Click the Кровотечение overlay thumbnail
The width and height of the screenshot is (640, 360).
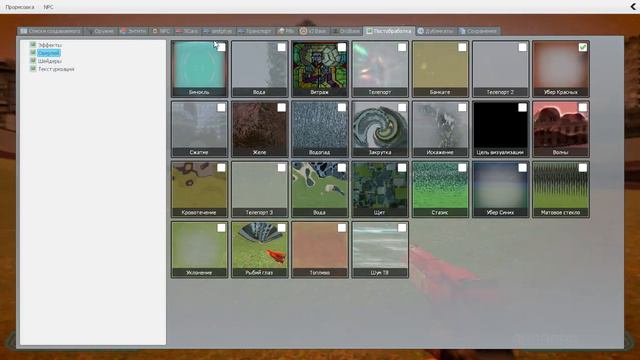pyautogui.click(x=199, y=189)
